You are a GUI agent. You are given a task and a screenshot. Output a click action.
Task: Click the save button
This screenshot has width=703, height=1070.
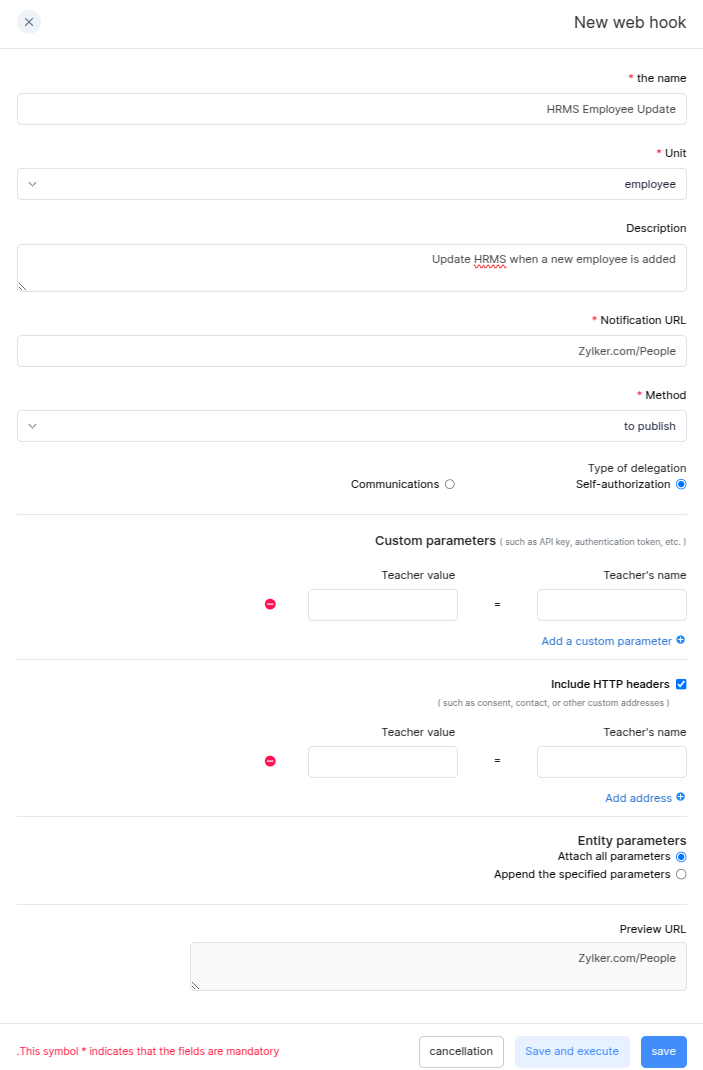663,1051
